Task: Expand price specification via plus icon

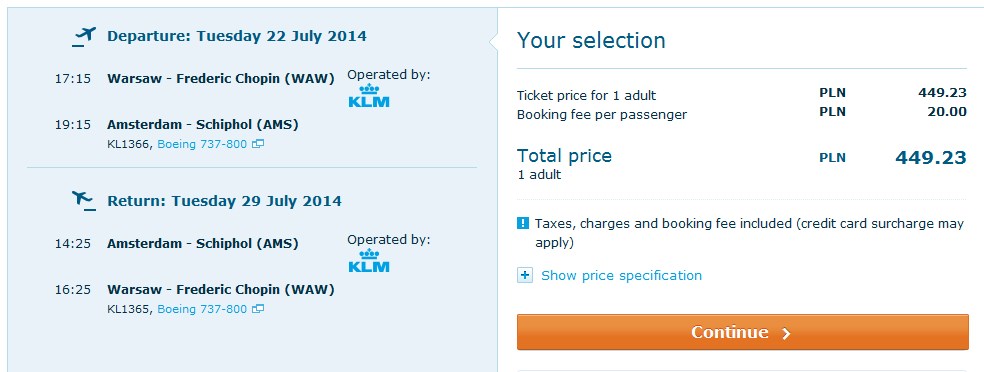Action: tap(525, 275)
